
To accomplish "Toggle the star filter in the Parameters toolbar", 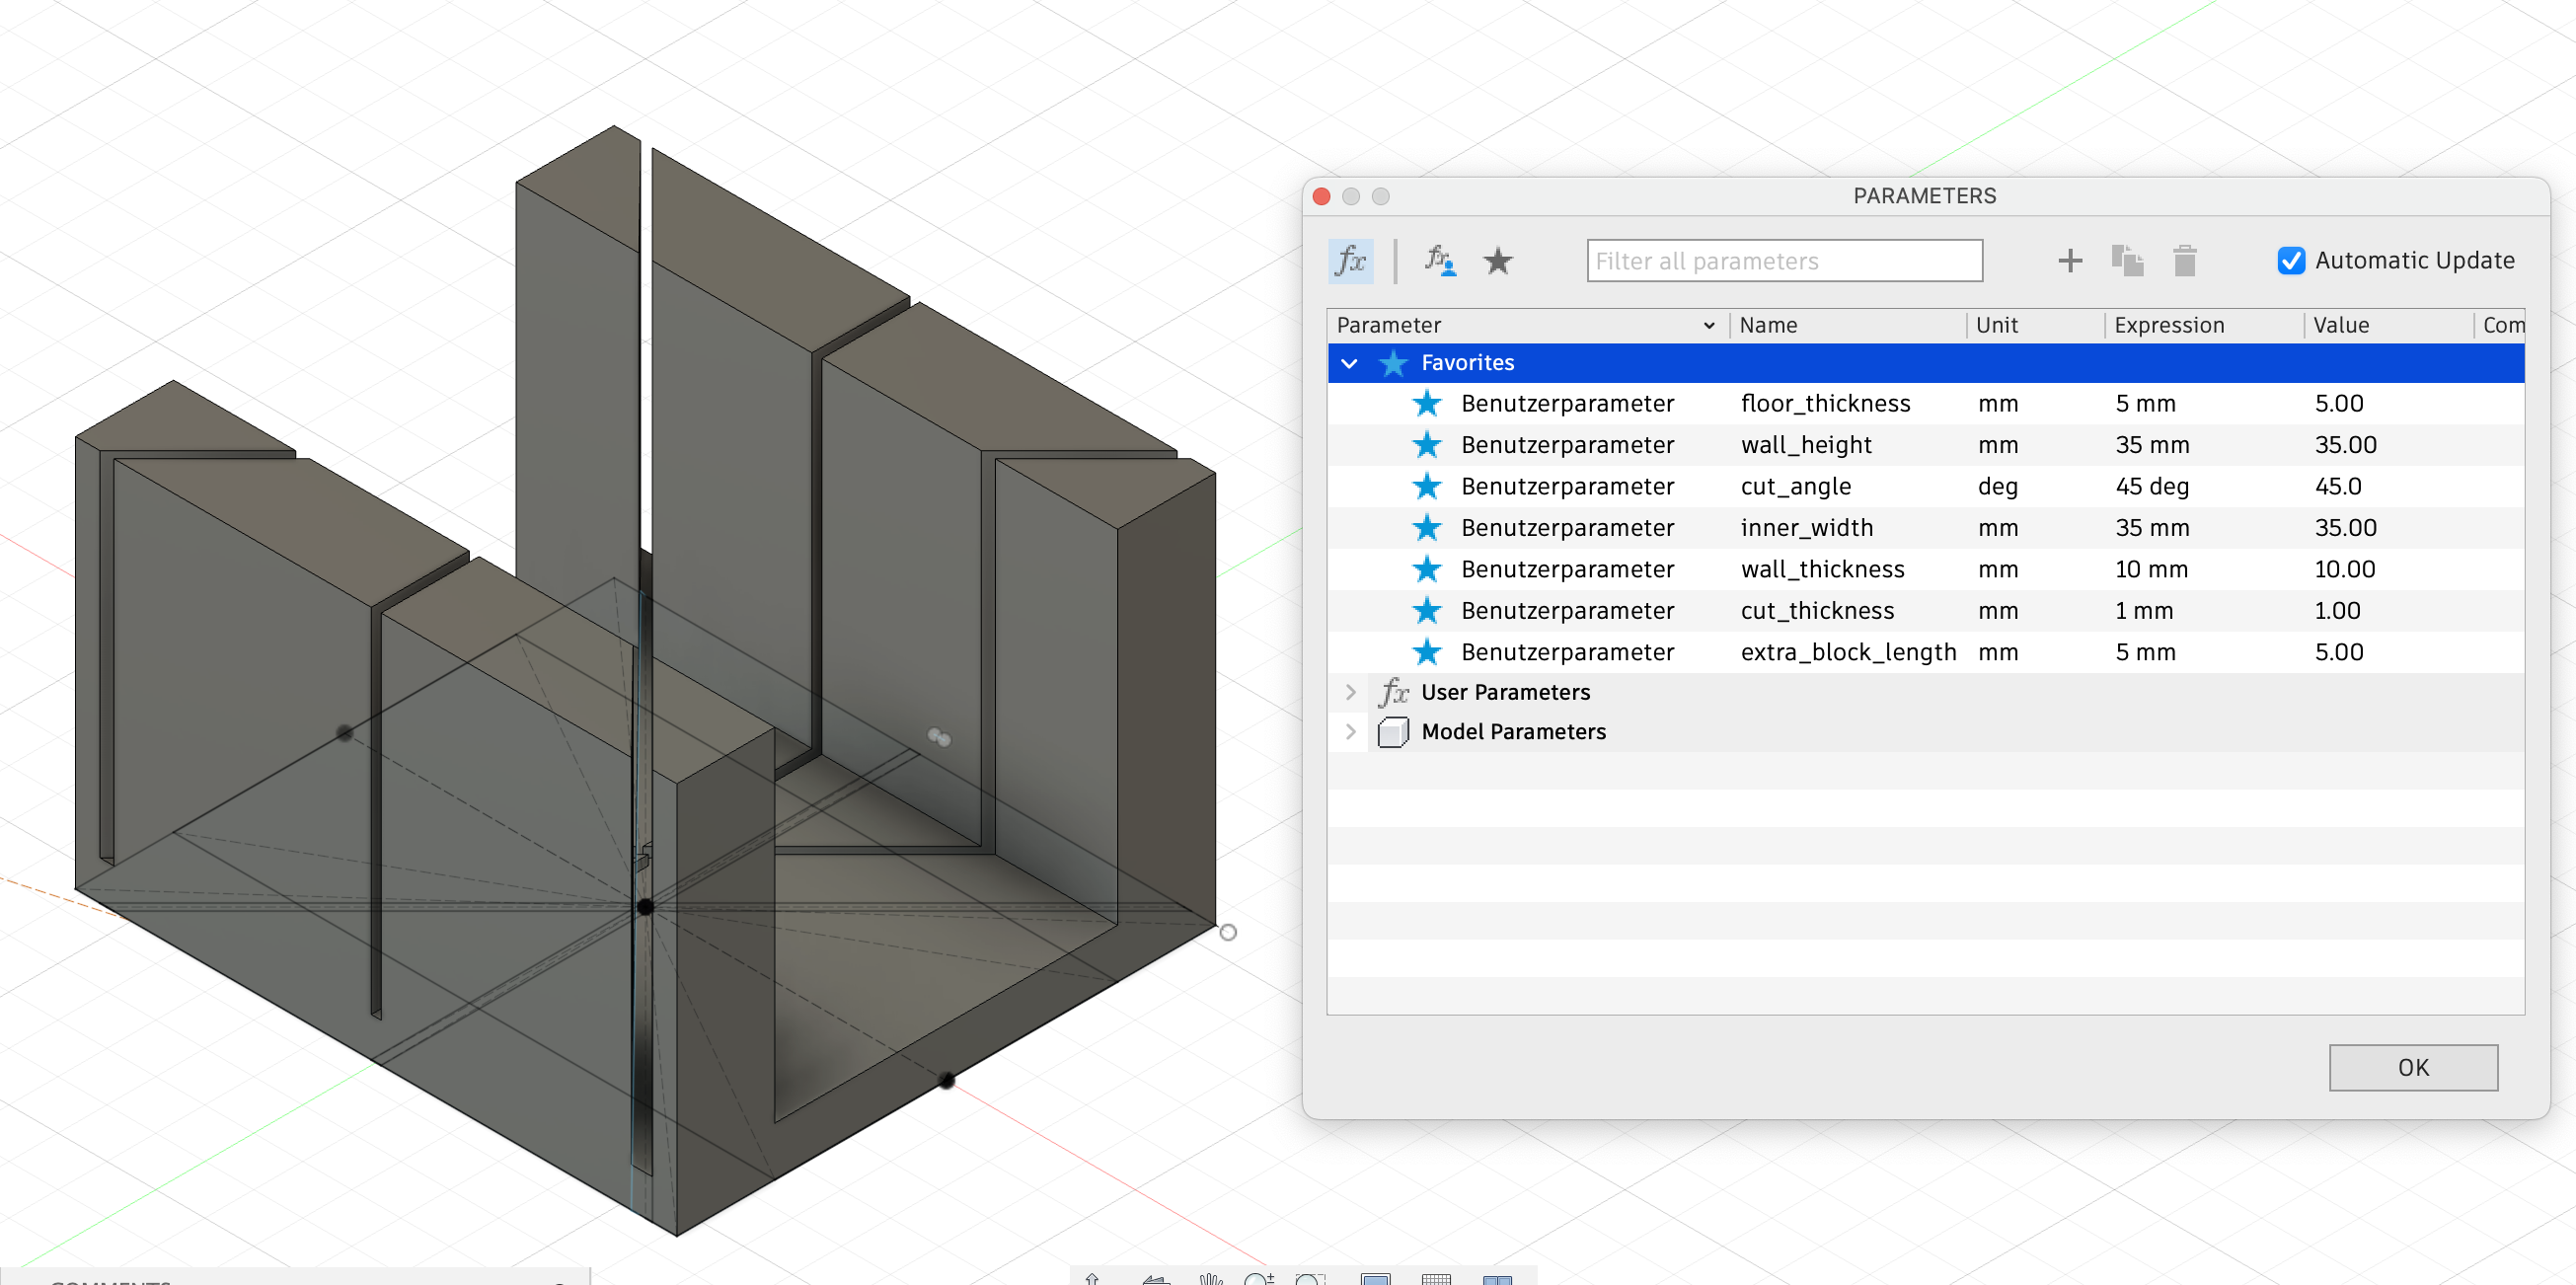I will [x=1498, y=262].
